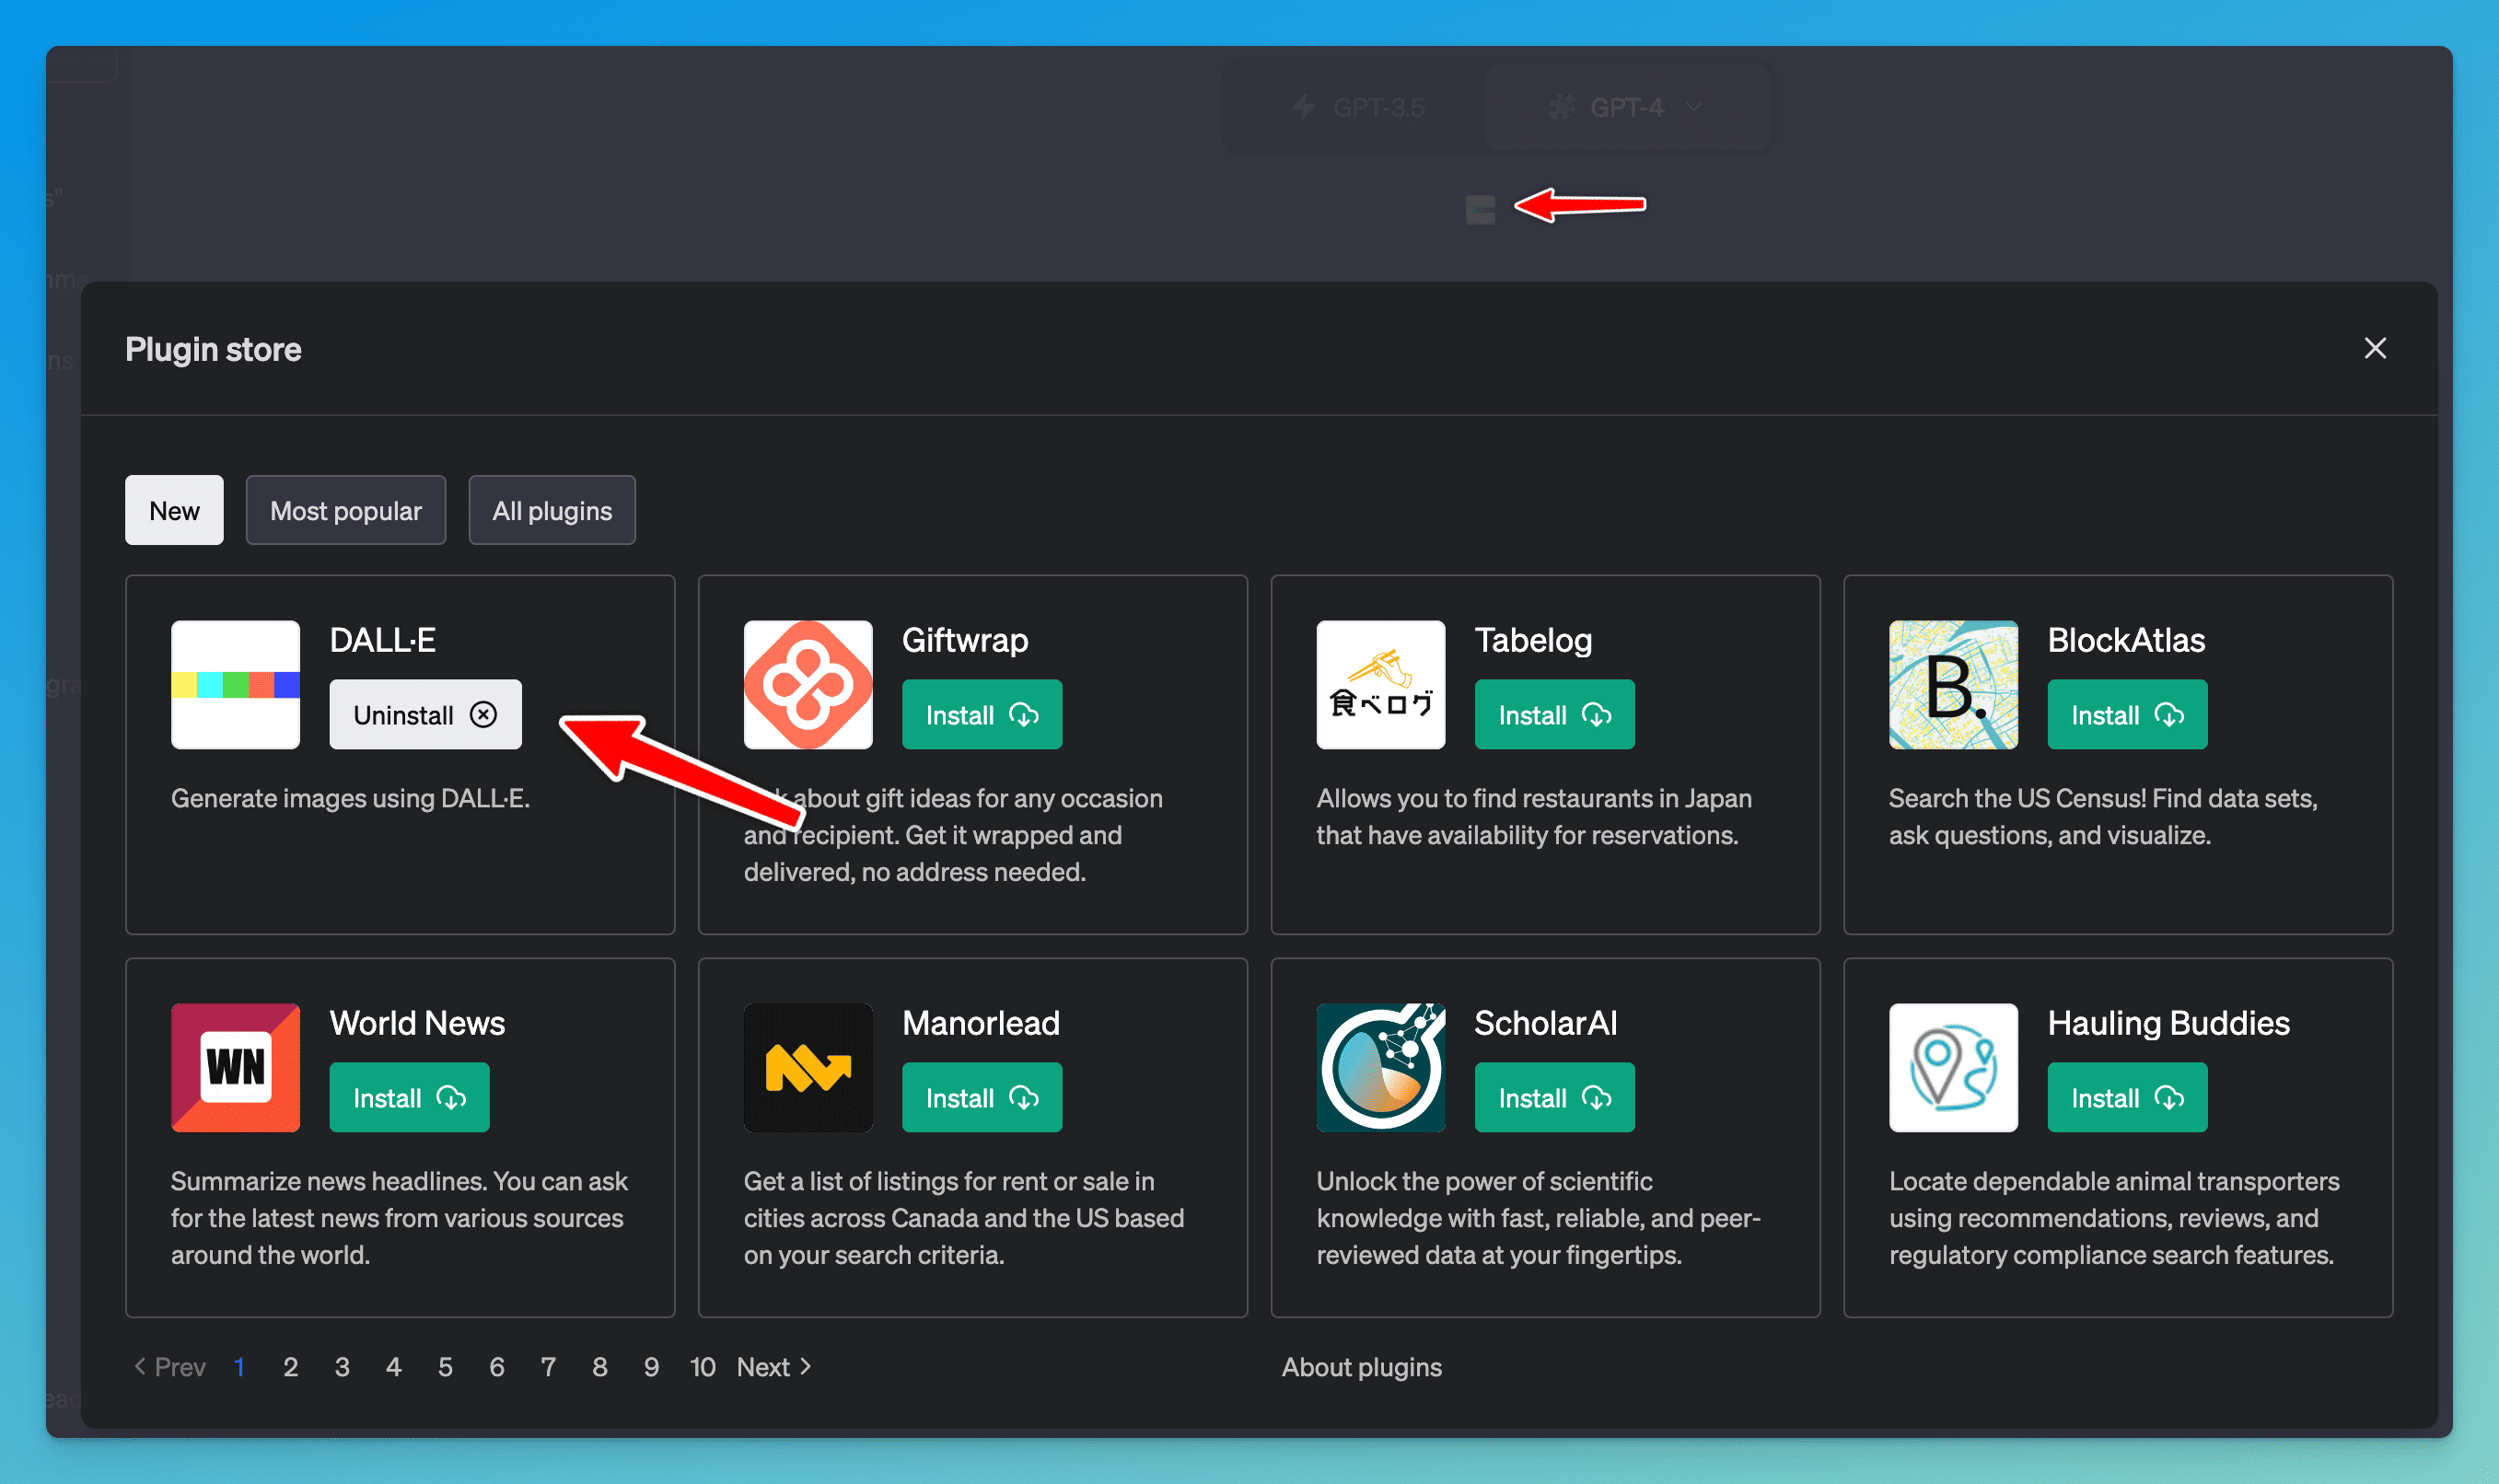Jump to page 9 of plugins
2499x1484 pixels.
click(x=651, y=1367)
